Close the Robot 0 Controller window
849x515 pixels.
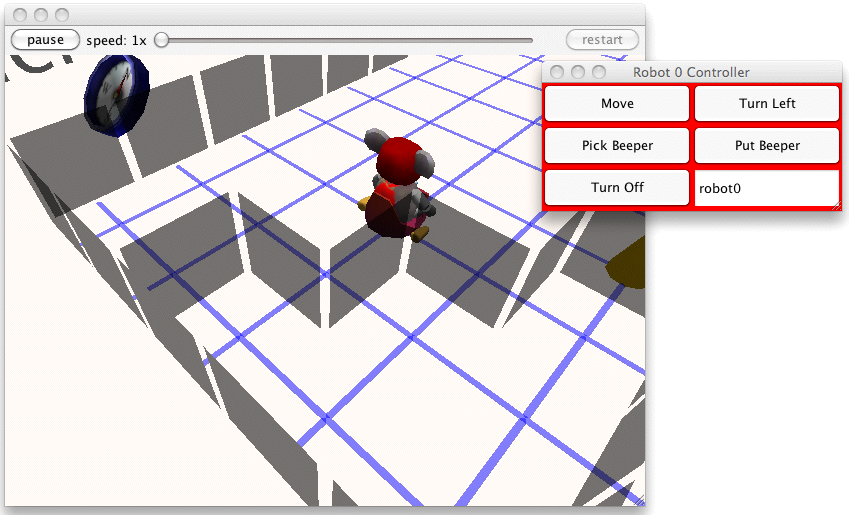pyautogui.click(x=559, y=72)
